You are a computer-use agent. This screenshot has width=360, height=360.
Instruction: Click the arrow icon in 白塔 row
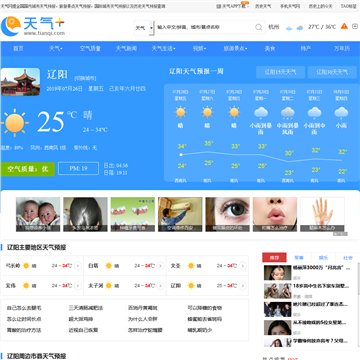(160, 266)
